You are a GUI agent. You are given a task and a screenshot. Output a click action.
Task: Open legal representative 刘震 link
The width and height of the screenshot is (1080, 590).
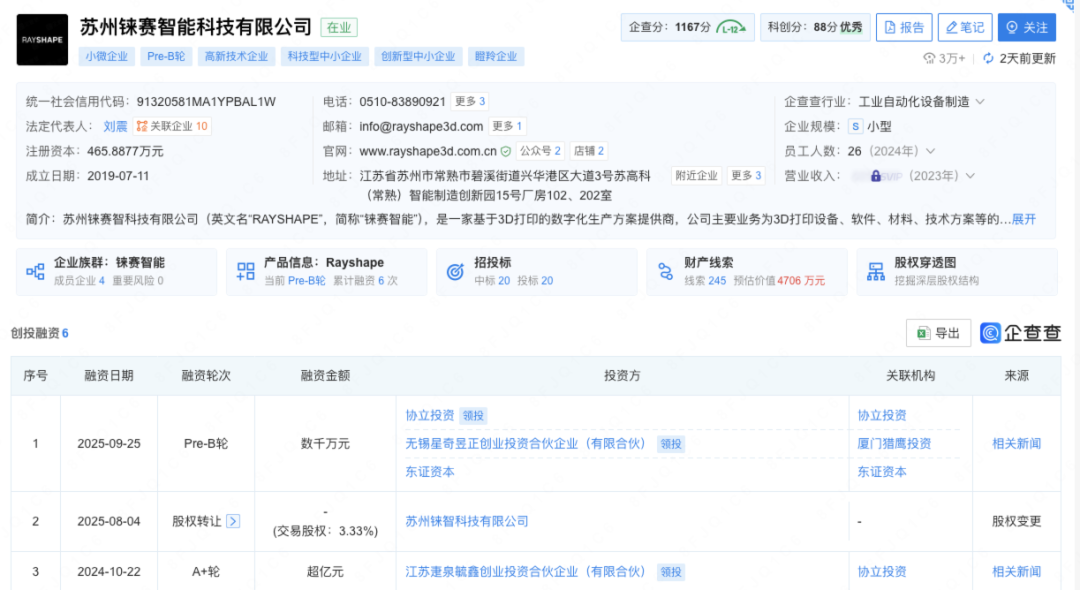pos(115,127)
